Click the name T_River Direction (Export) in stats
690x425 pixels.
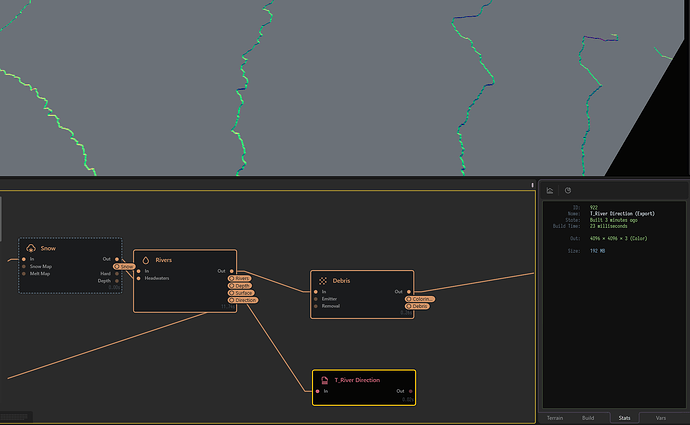[622, 214]
